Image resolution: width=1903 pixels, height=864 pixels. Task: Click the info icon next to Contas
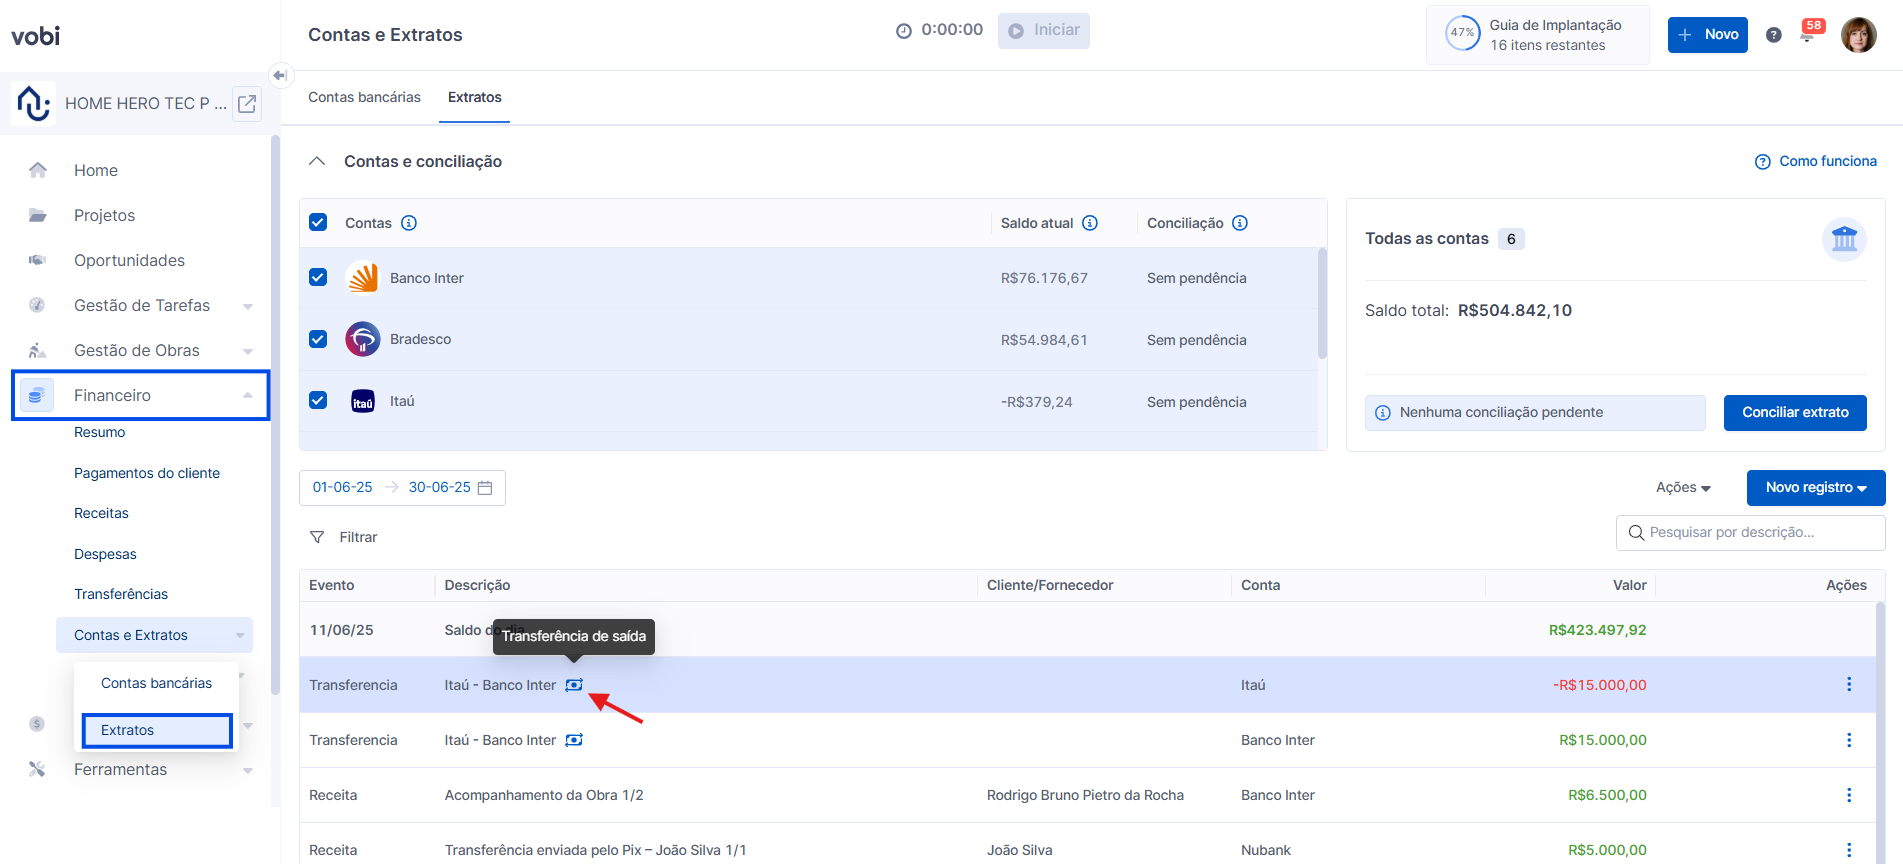pyautogui.click(x=409, y=223)
